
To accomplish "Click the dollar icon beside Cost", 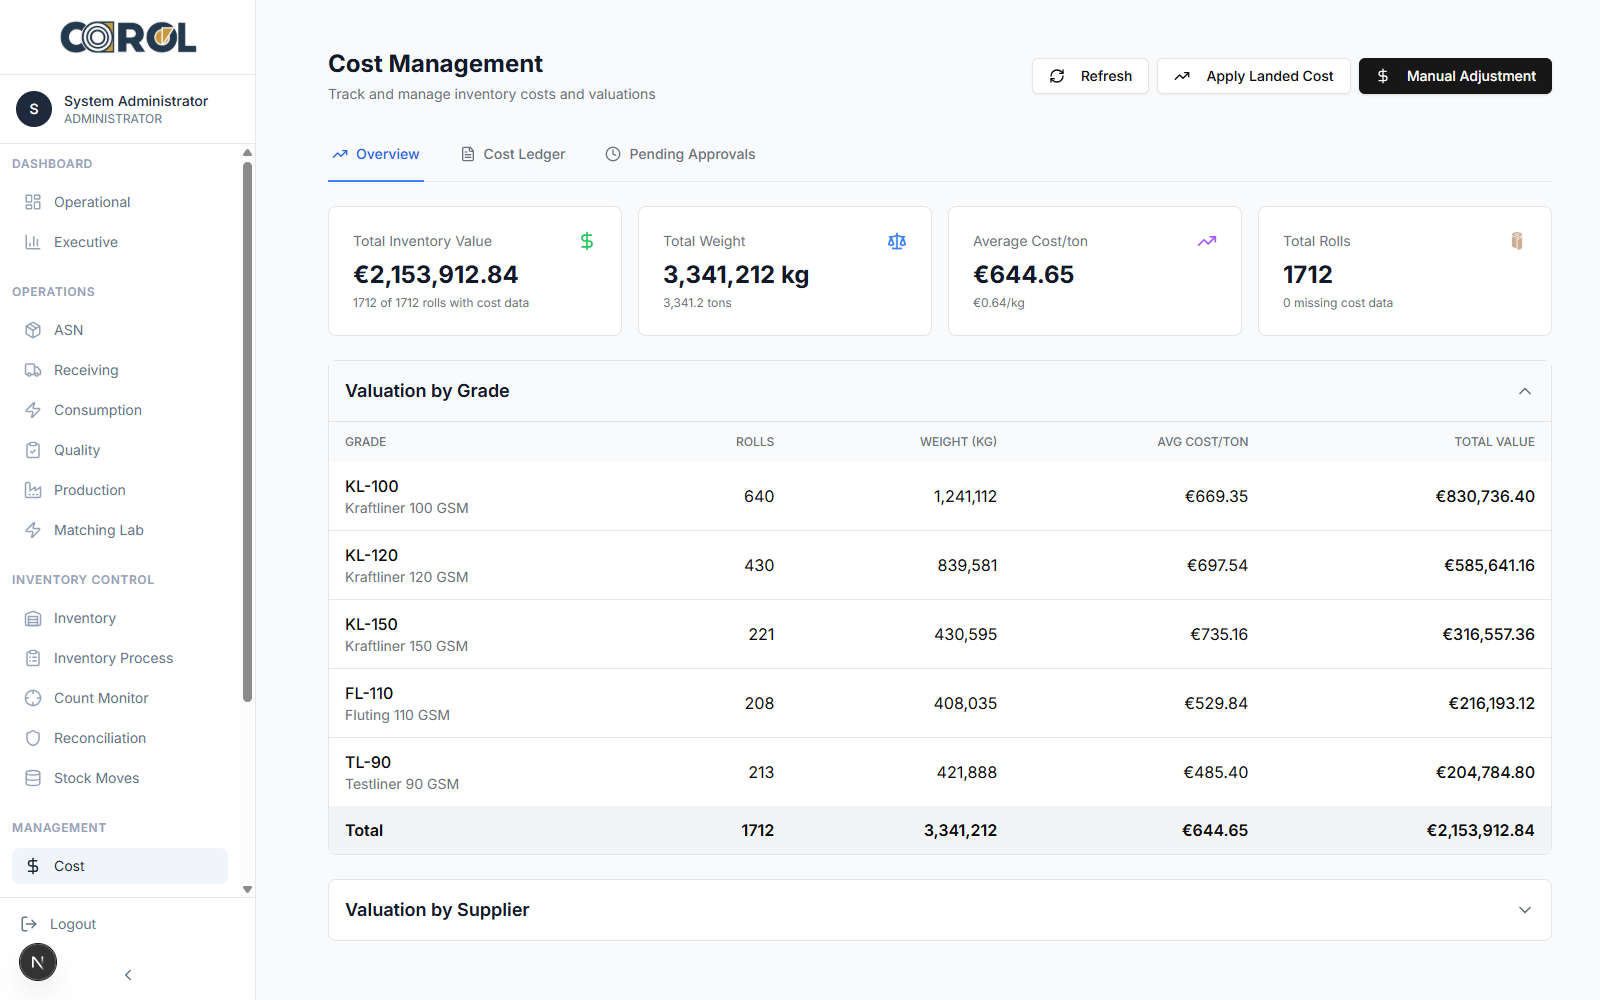I will [x=33, y=865].
